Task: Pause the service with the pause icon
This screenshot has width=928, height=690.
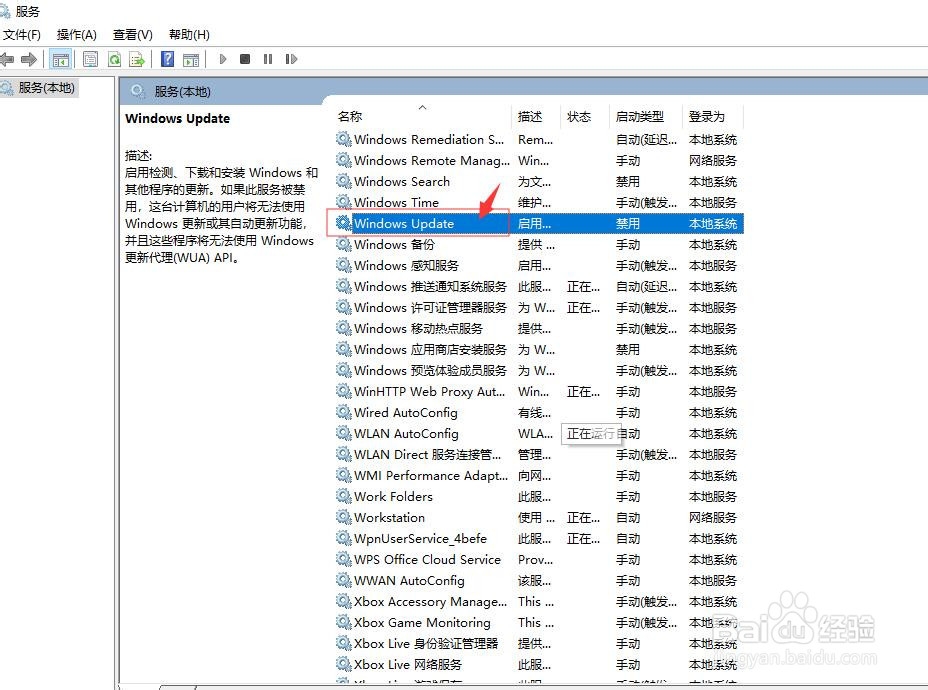Action: pyautogui.click(x=269, y=58)
